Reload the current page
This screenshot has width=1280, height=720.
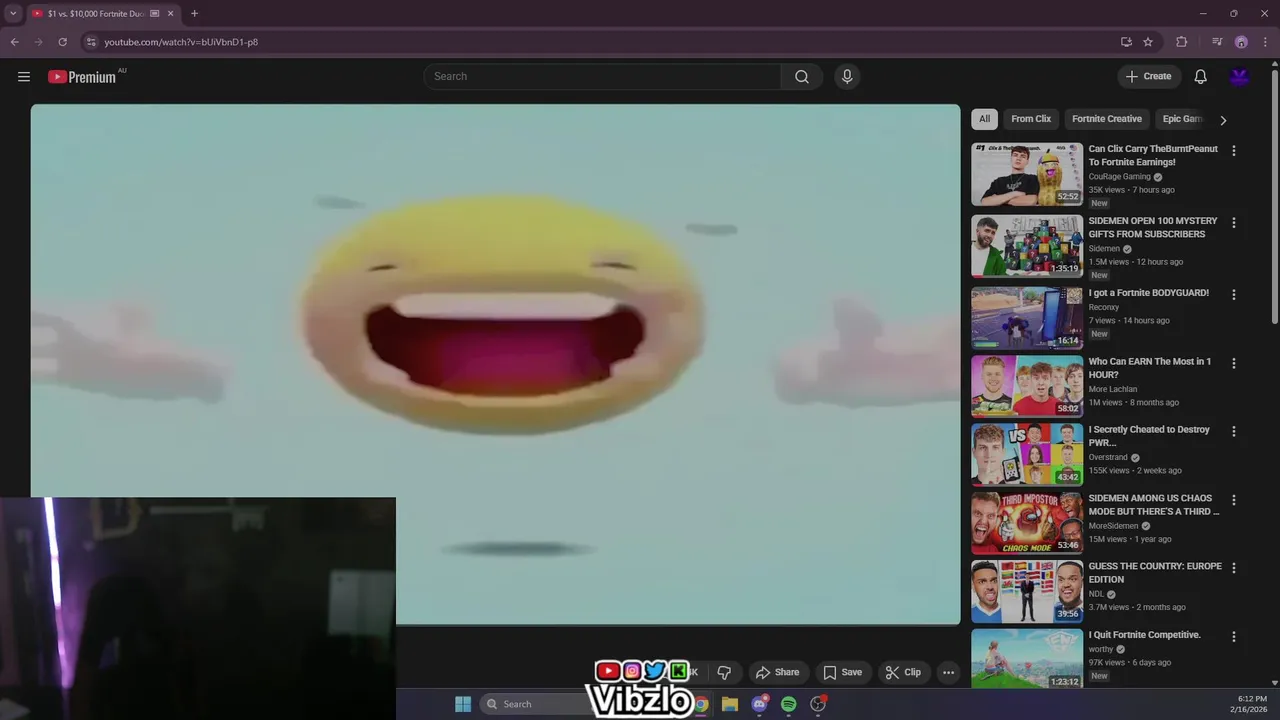click(62, 42)
